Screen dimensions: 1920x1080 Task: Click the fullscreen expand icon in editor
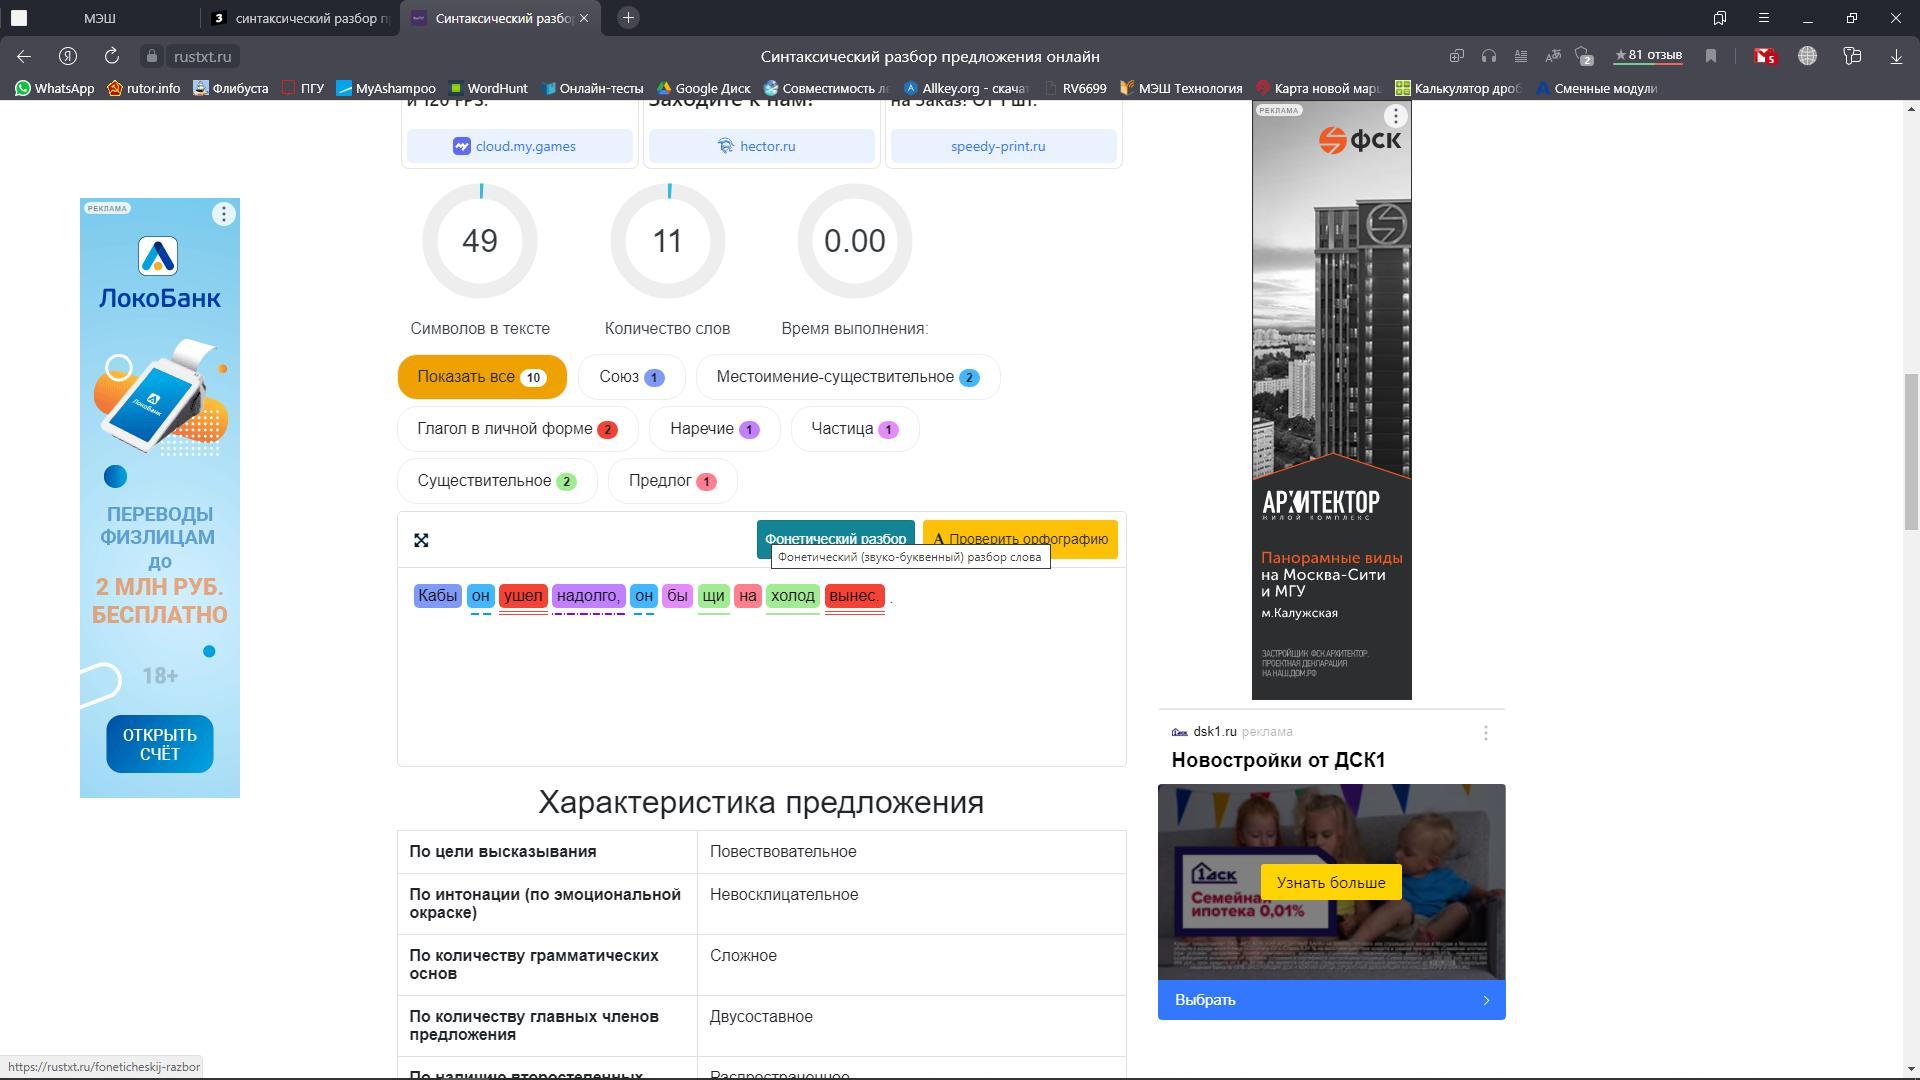click(421, 540)
